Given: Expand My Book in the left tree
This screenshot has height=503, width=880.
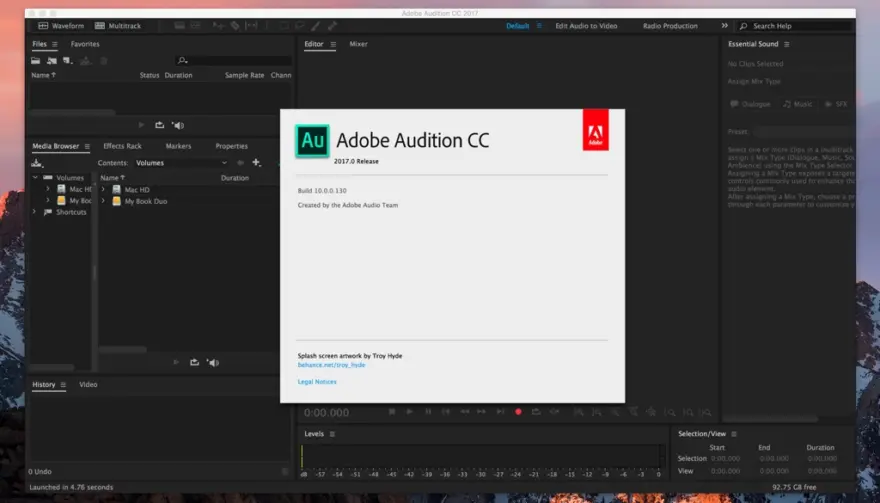Looking at the screenshot, I should point(48,200).
